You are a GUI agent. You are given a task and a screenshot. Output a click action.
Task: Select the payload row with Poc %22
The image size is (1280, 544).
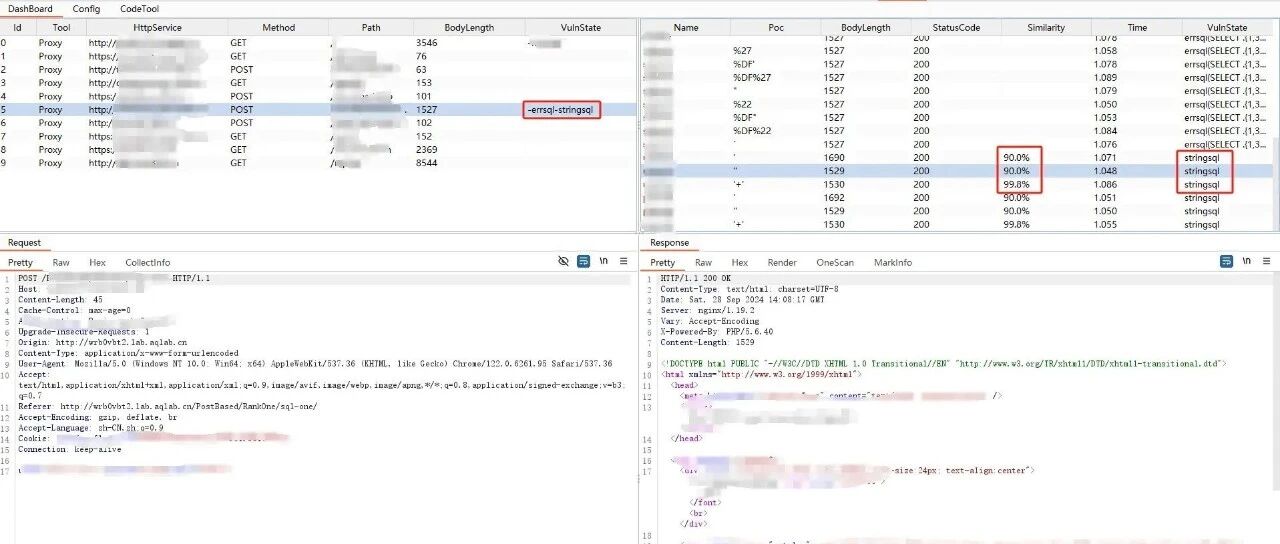[957, 104]
